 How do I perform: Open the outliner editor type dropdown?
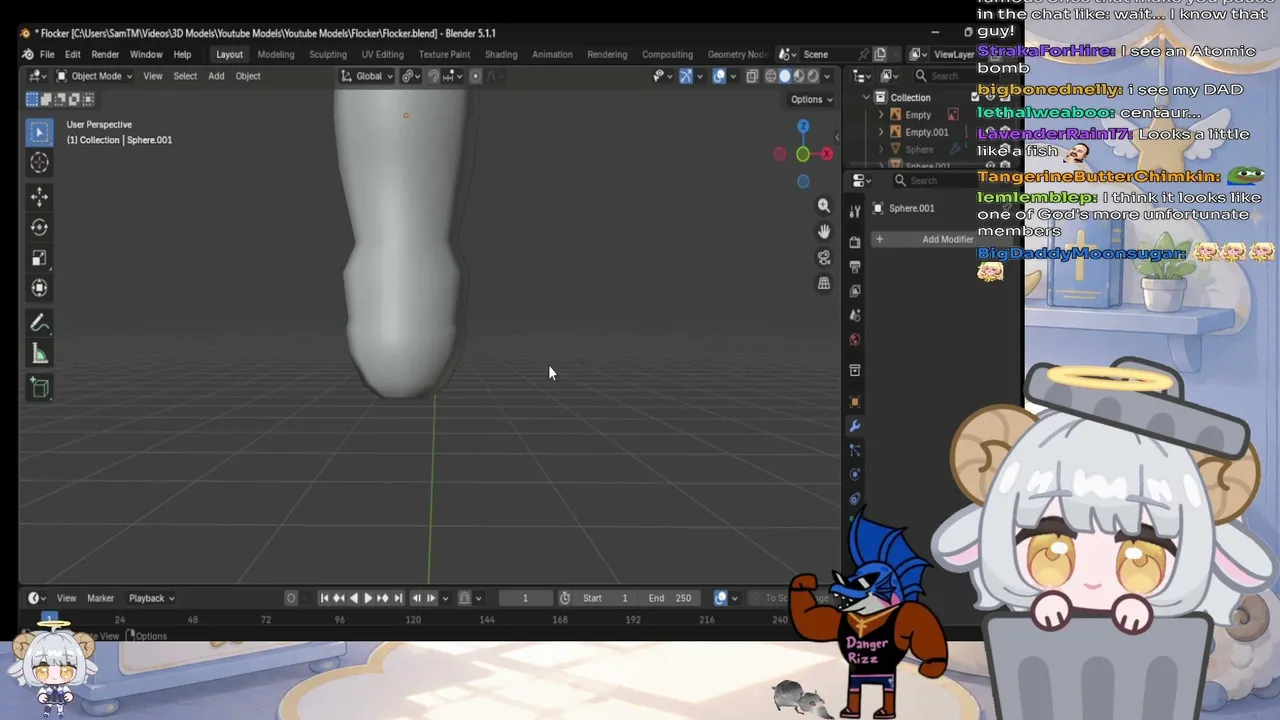862,76
